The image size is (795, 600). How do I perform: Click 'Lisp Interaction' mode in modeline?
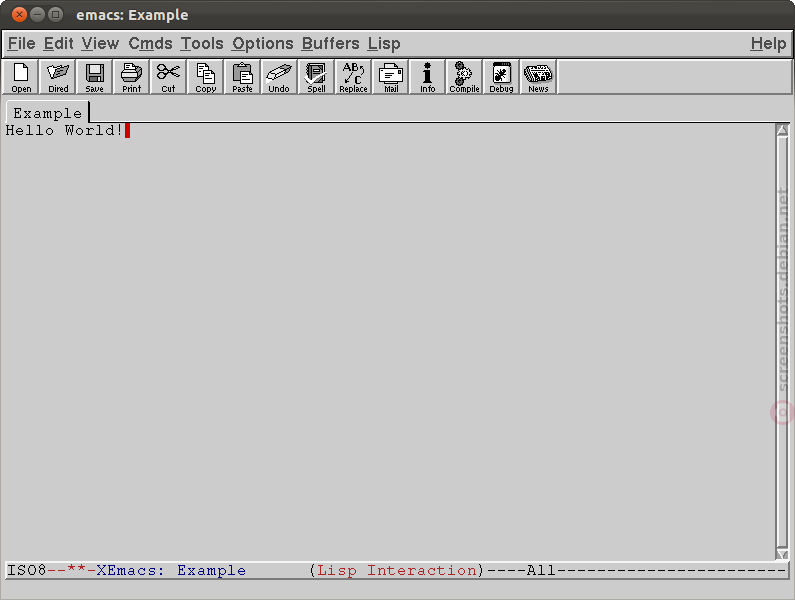[x=396, y=571]
